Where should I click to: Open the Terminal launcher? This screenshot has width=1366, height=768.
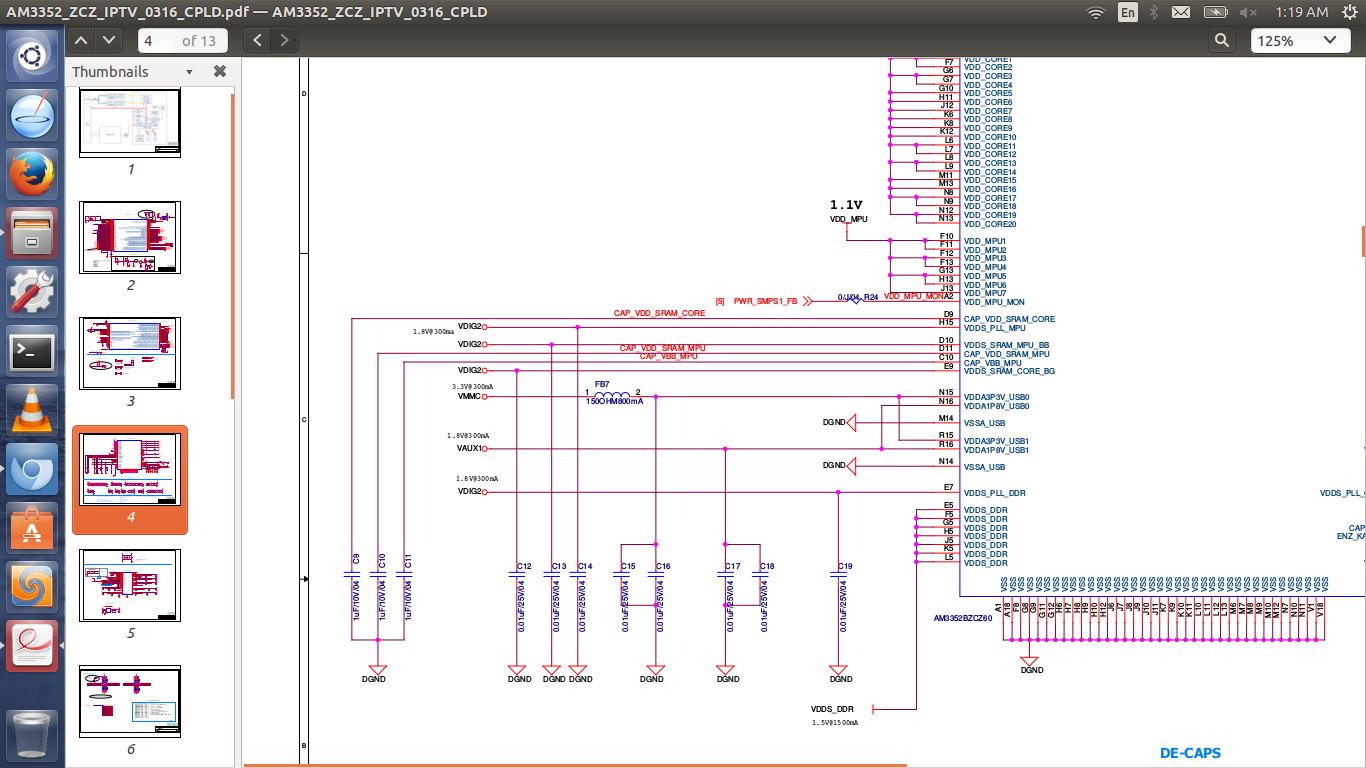[x=32, y=351]
